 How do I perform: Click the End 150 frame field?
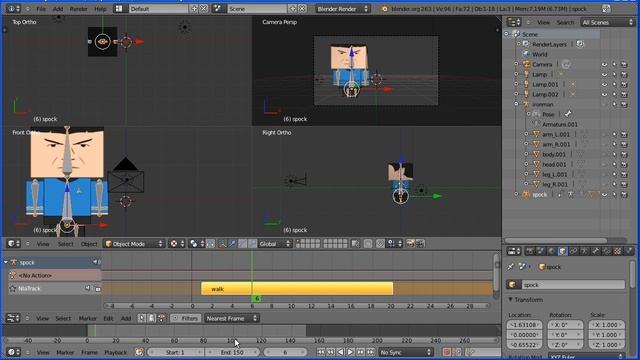(x=232, y=352)
